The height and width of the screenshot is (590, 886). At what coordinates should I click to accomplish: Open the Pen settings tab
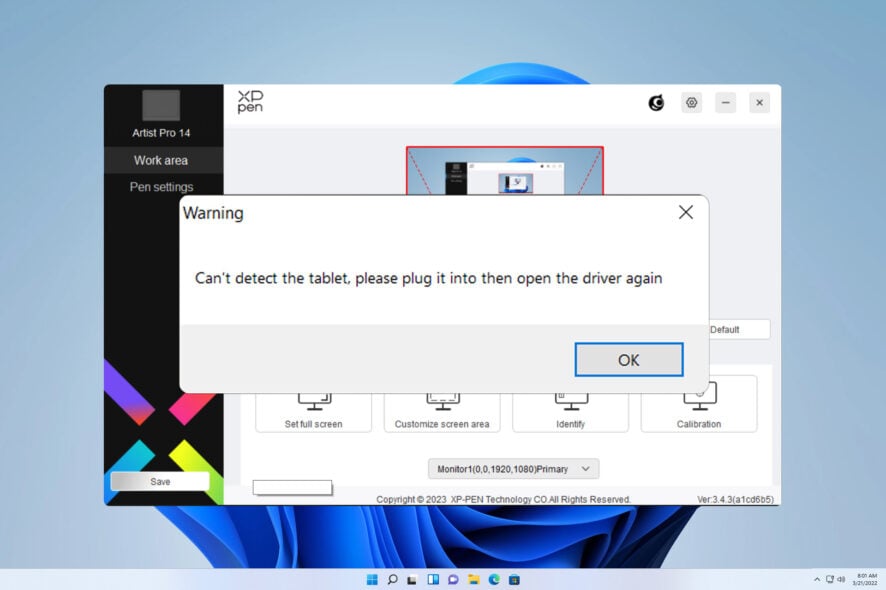pyautogui.click(x=161, y=187)
